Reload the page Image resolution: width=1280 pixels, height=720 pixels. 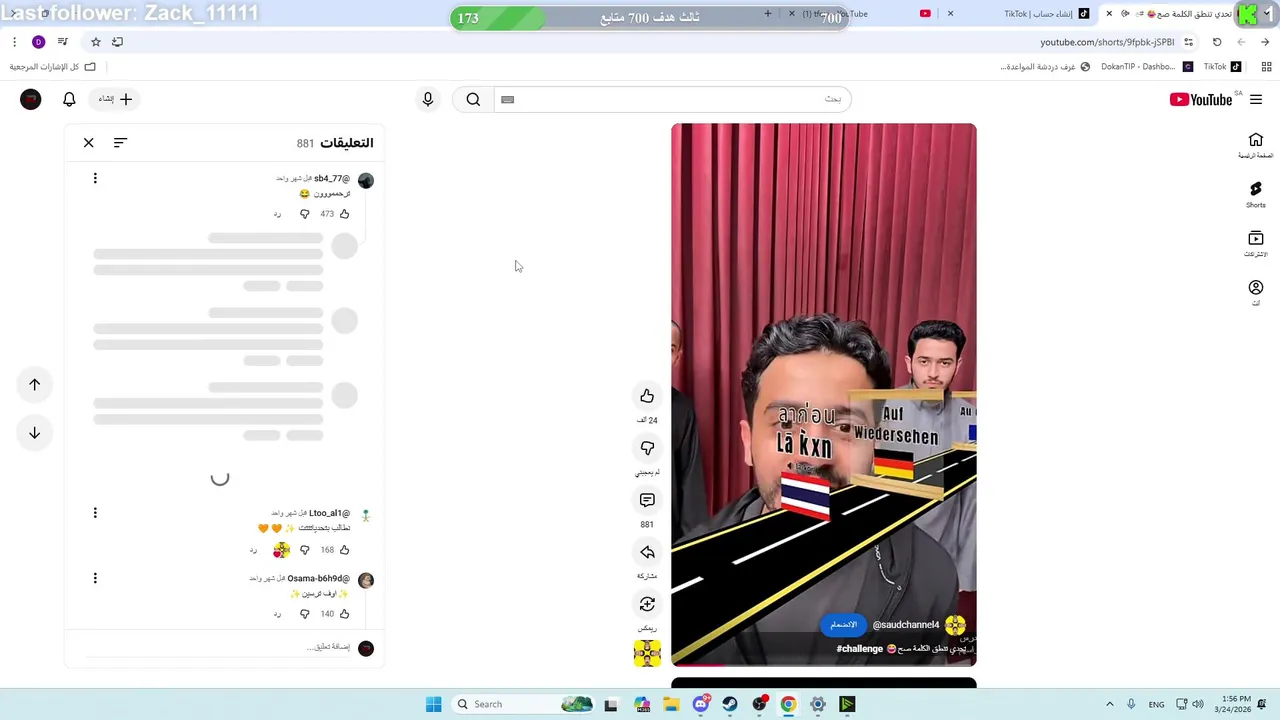pos(1217,42)
